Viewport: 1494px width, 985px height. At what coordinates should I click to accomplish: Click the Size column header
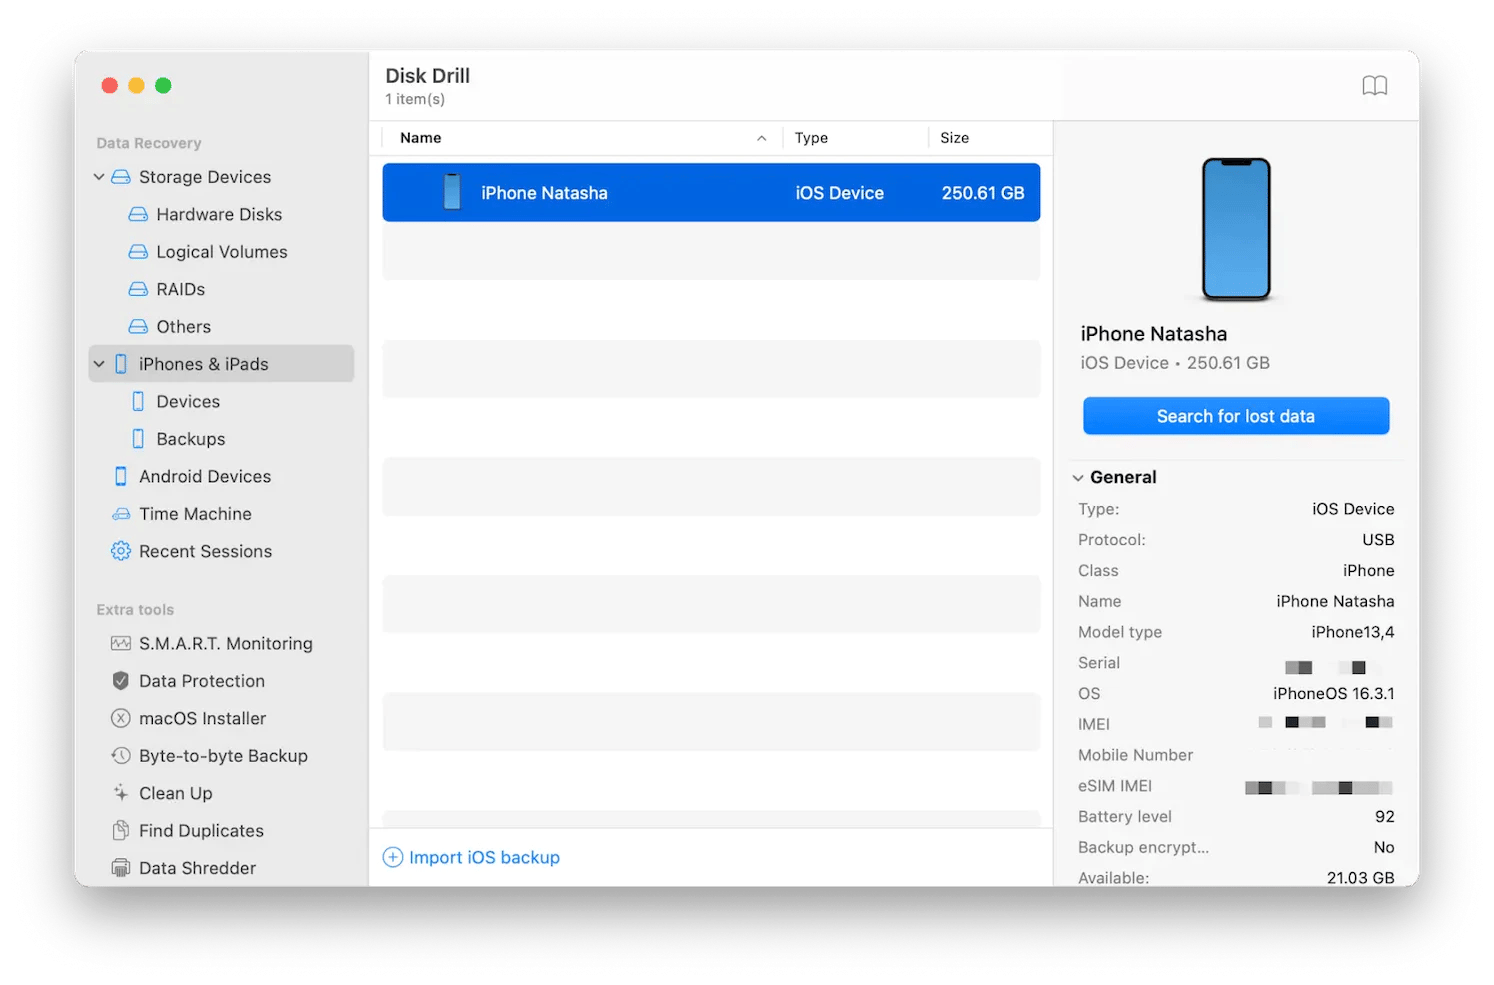[x=954, y=137]
